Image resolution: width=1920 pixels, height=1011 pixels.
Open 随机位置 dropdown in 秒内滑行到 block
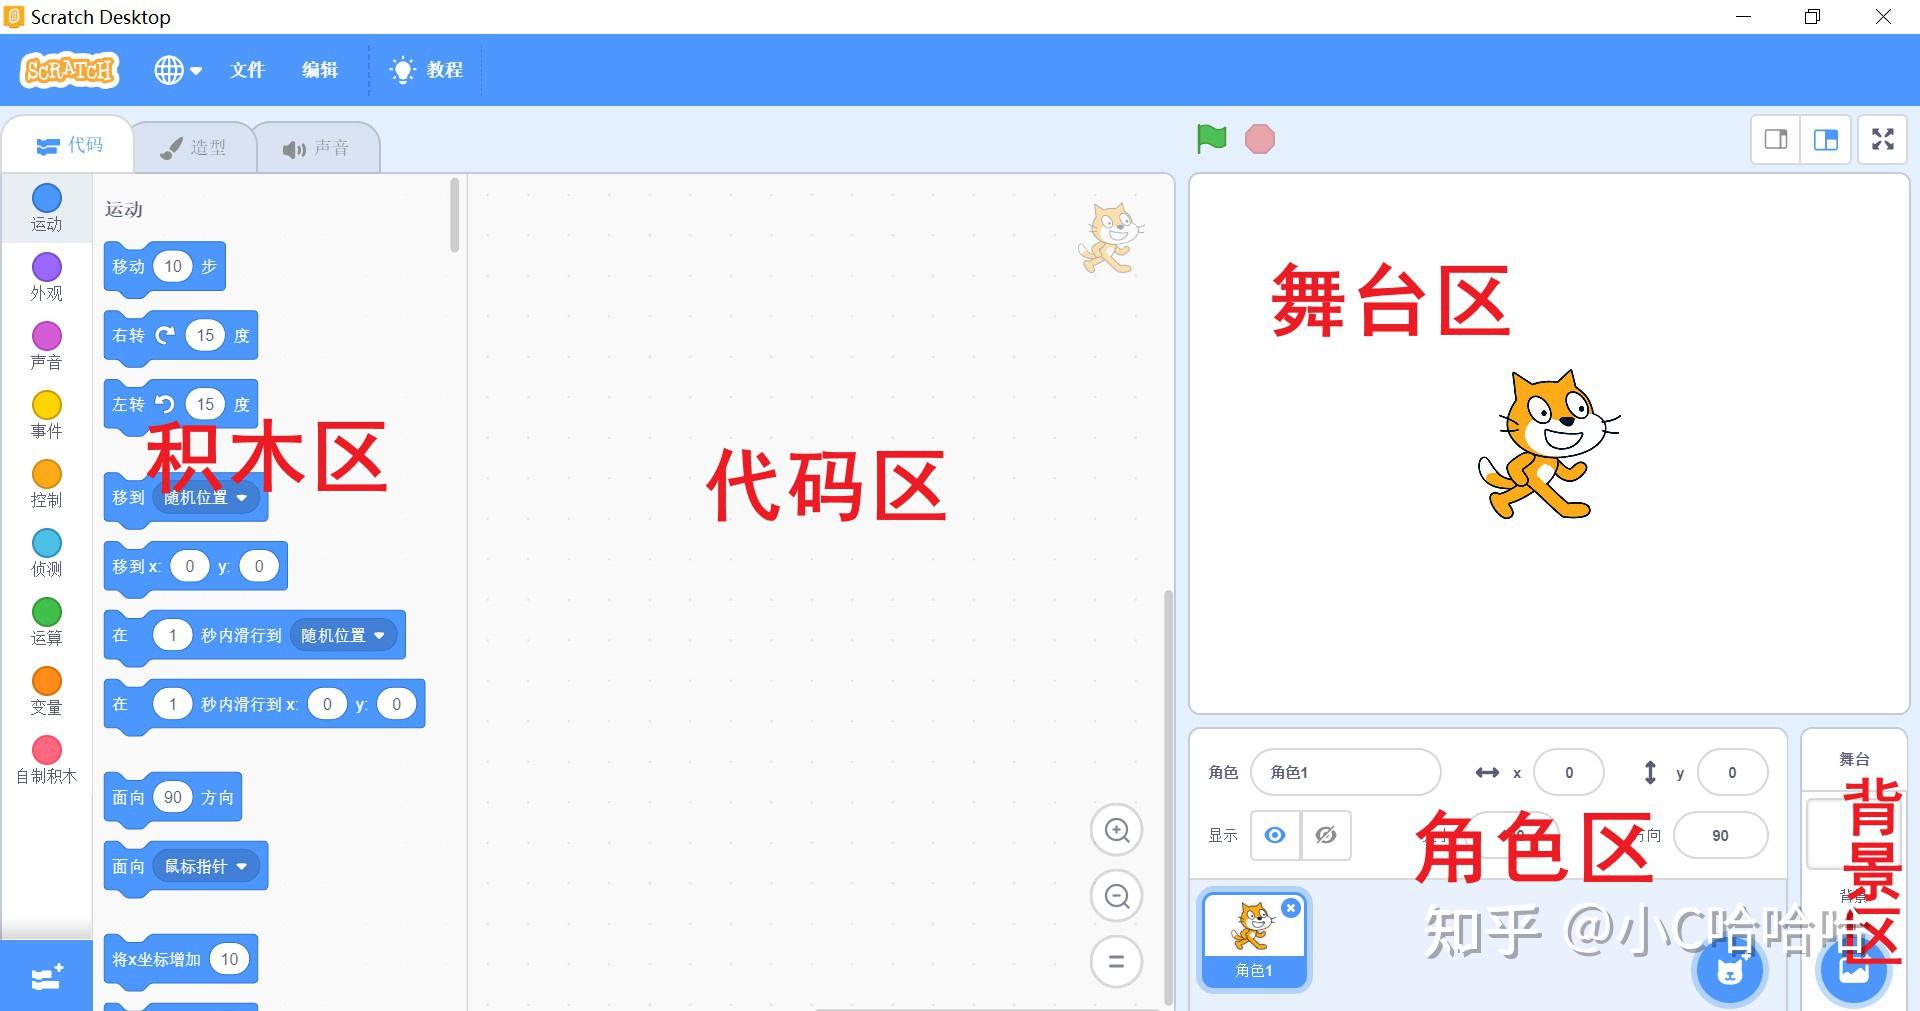pos(343,635)
